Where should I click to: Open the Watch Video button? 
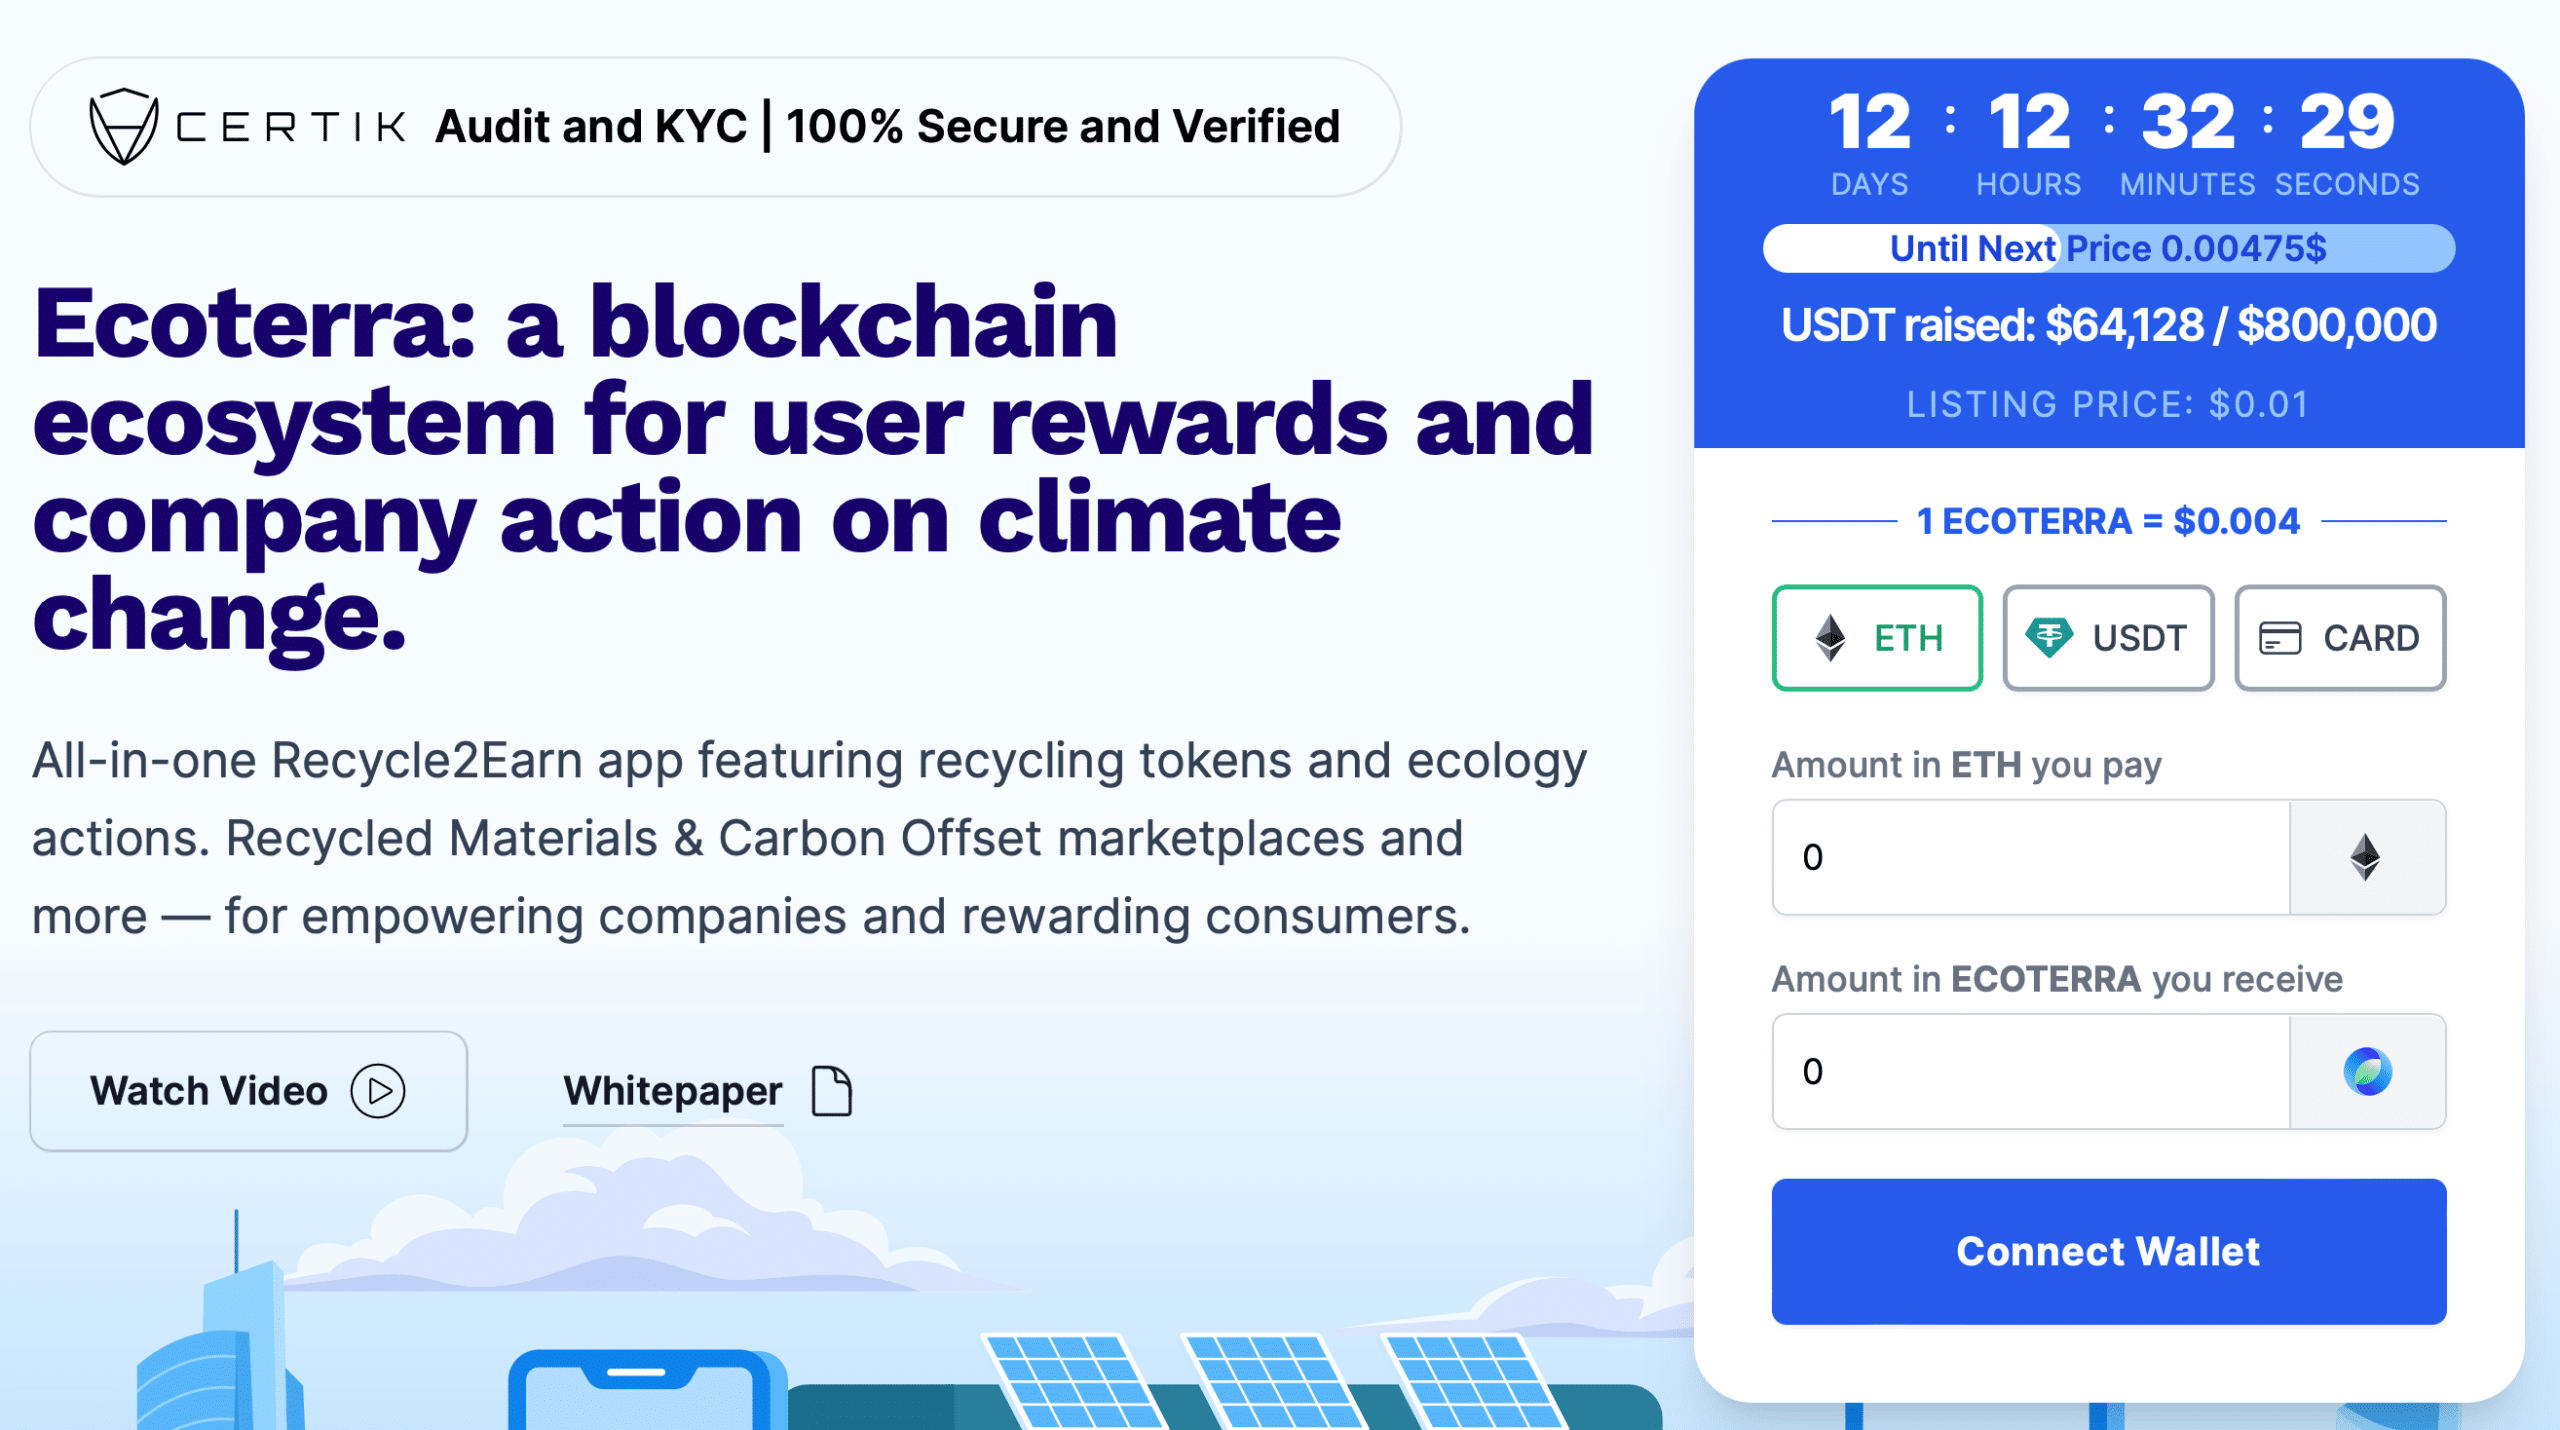[x=248, y=1090]
